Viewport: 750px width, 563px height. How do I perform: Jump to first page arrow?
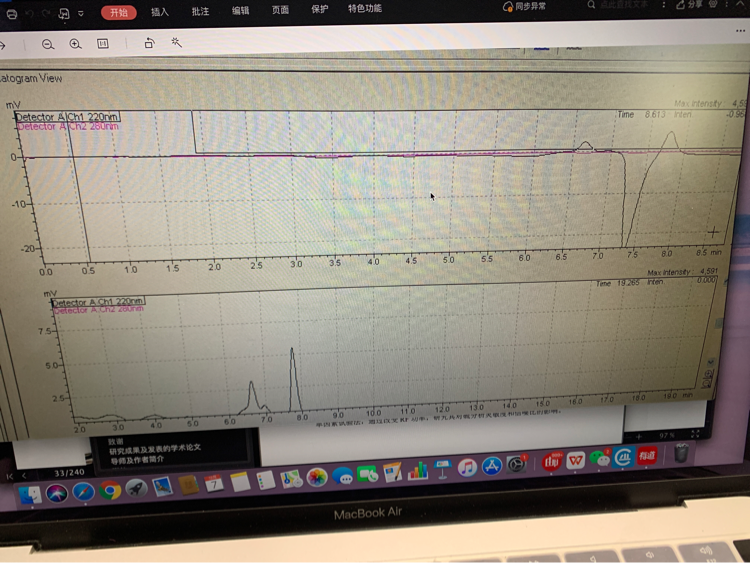[x=10, y=476]
